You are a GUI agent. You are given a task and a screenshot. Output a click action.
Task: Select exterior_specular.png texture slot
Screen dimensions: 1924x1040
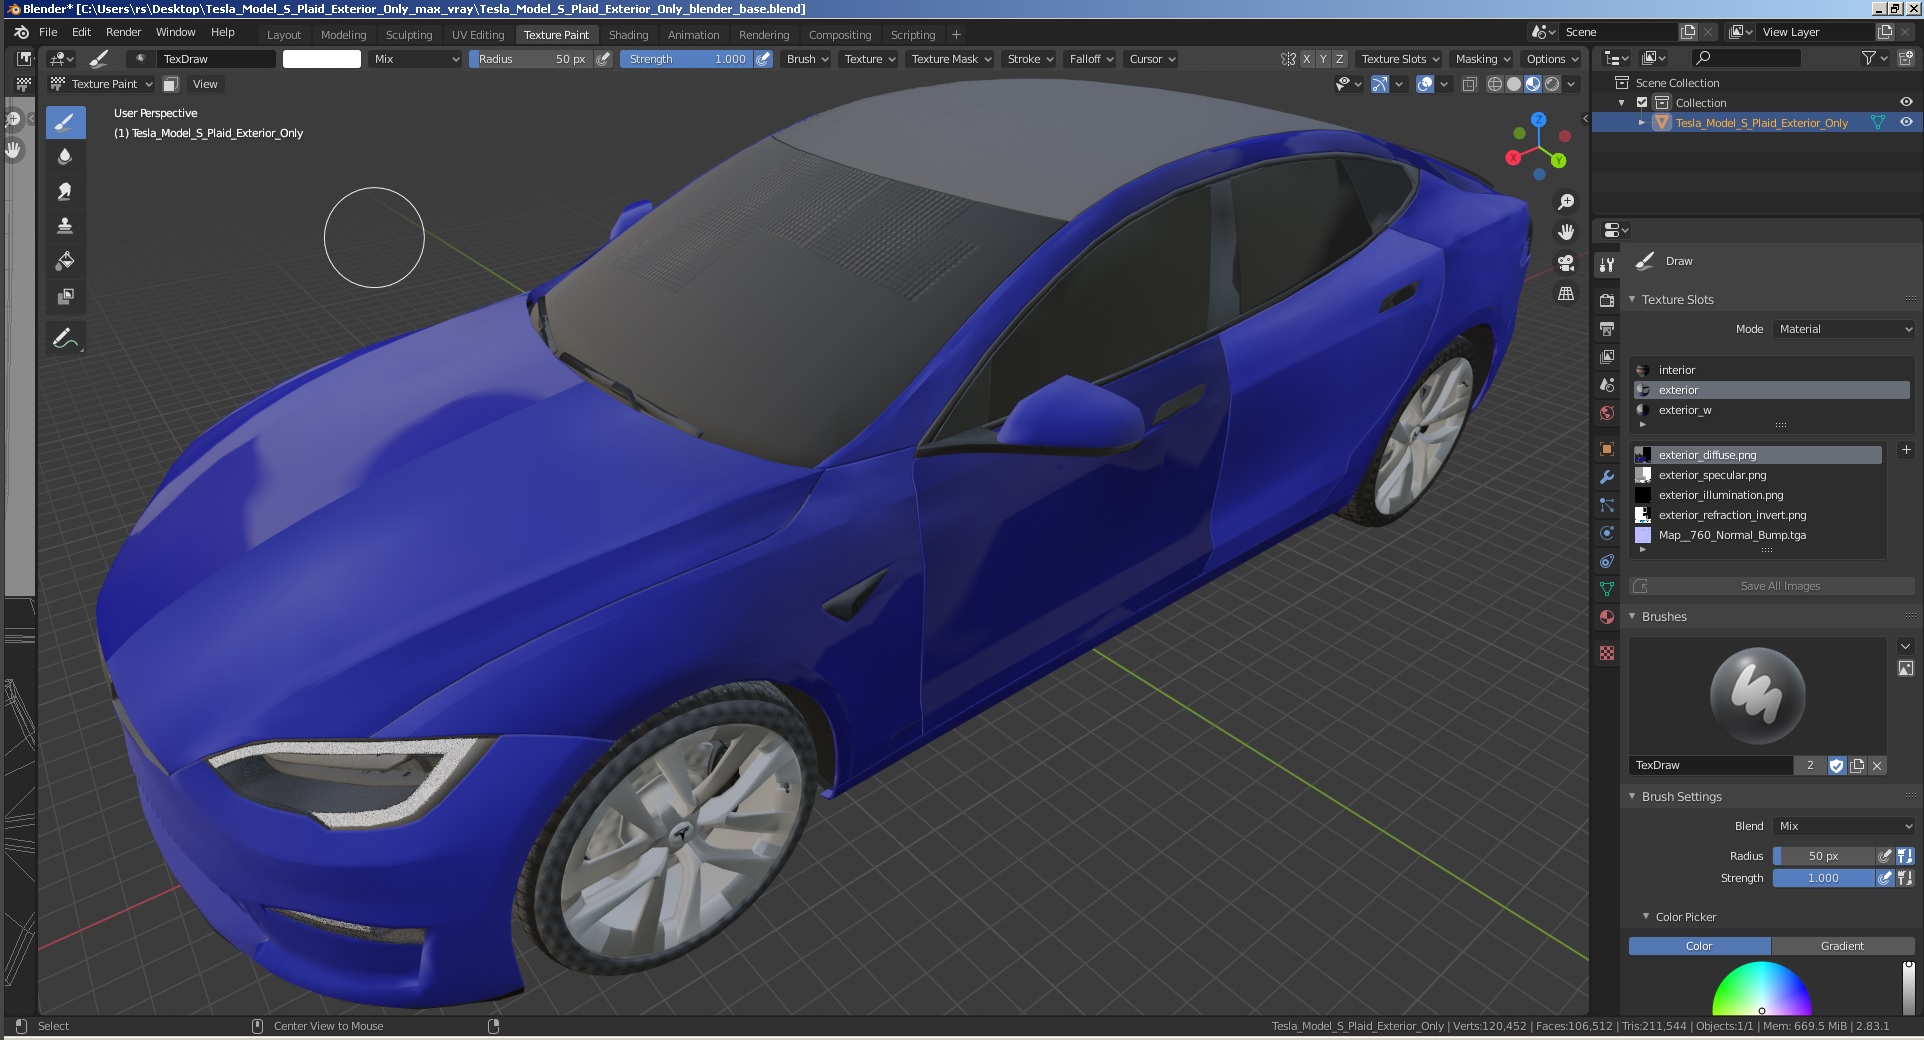(x=1758, y=475)
